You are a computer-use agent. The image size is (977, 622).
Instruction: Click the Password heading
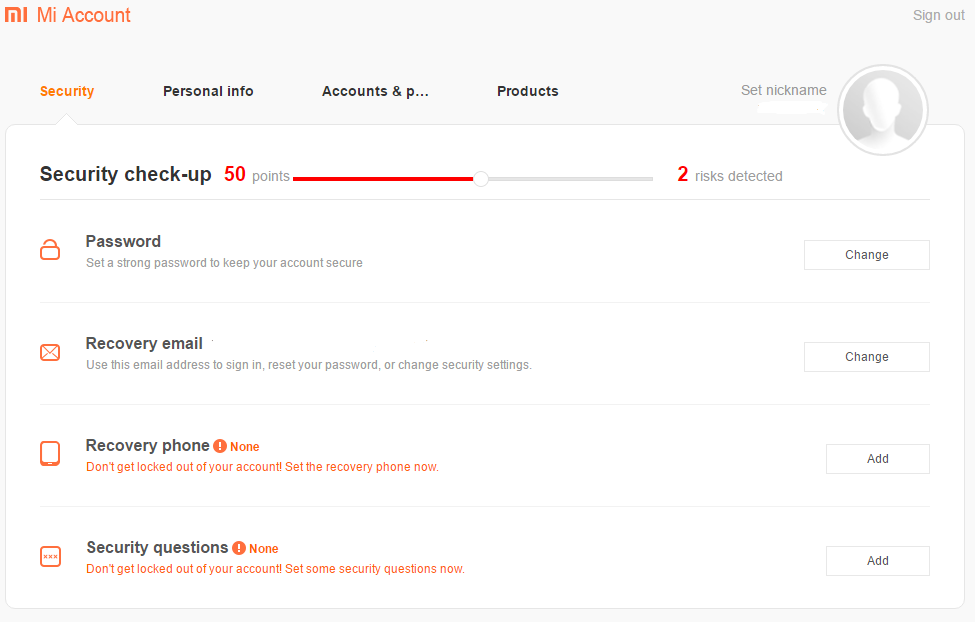point(123,241)
